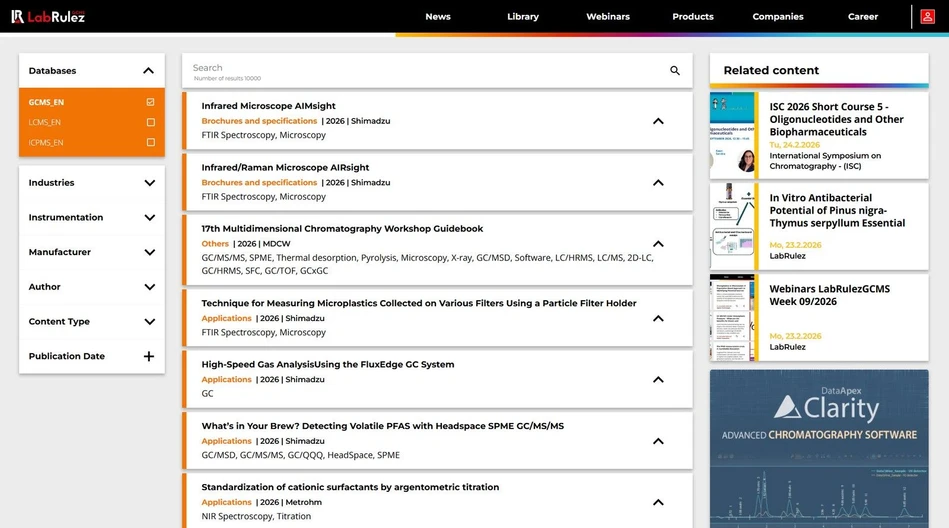Click the plus icon beside Publication Date

coord(149,356)
